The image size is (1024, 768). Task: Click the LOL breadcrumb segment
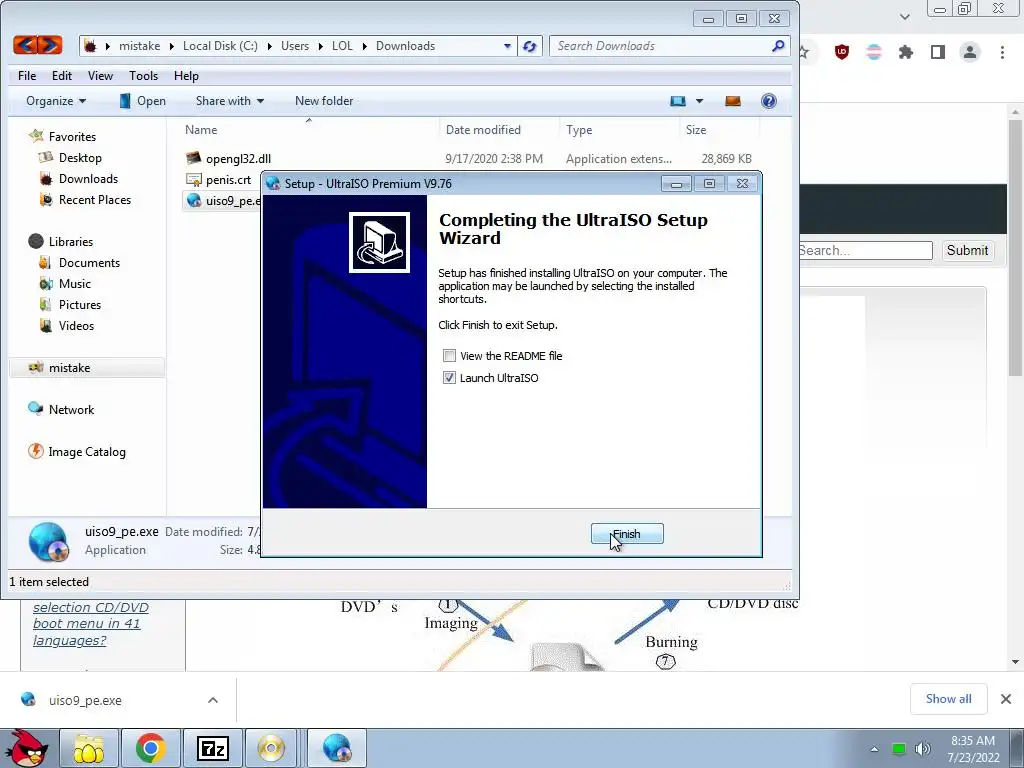[x=342, y=46]
